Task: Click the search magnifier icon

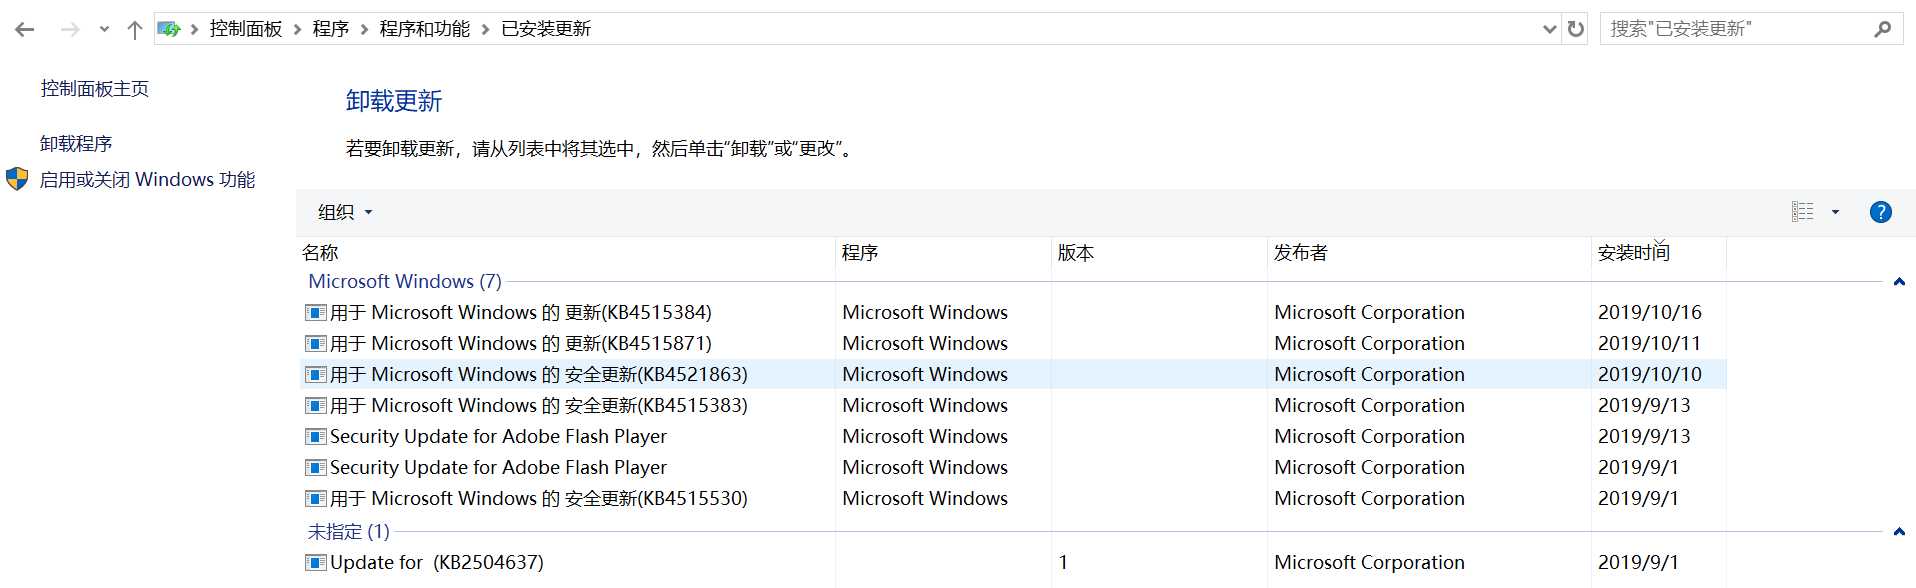Action: [1883, 29]
